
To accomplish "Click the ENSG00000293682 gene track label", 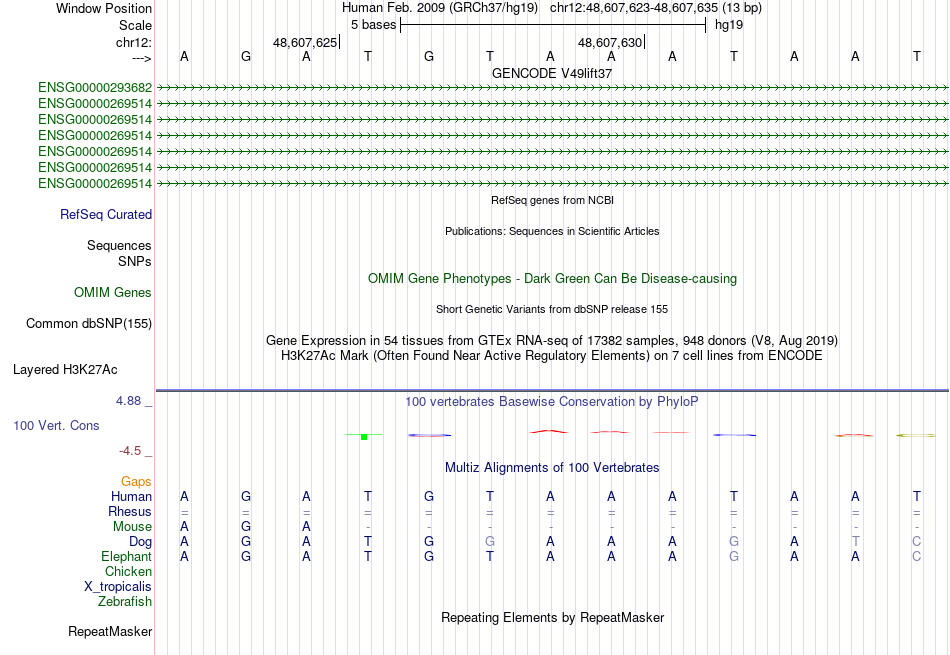I will coord(95,87).
